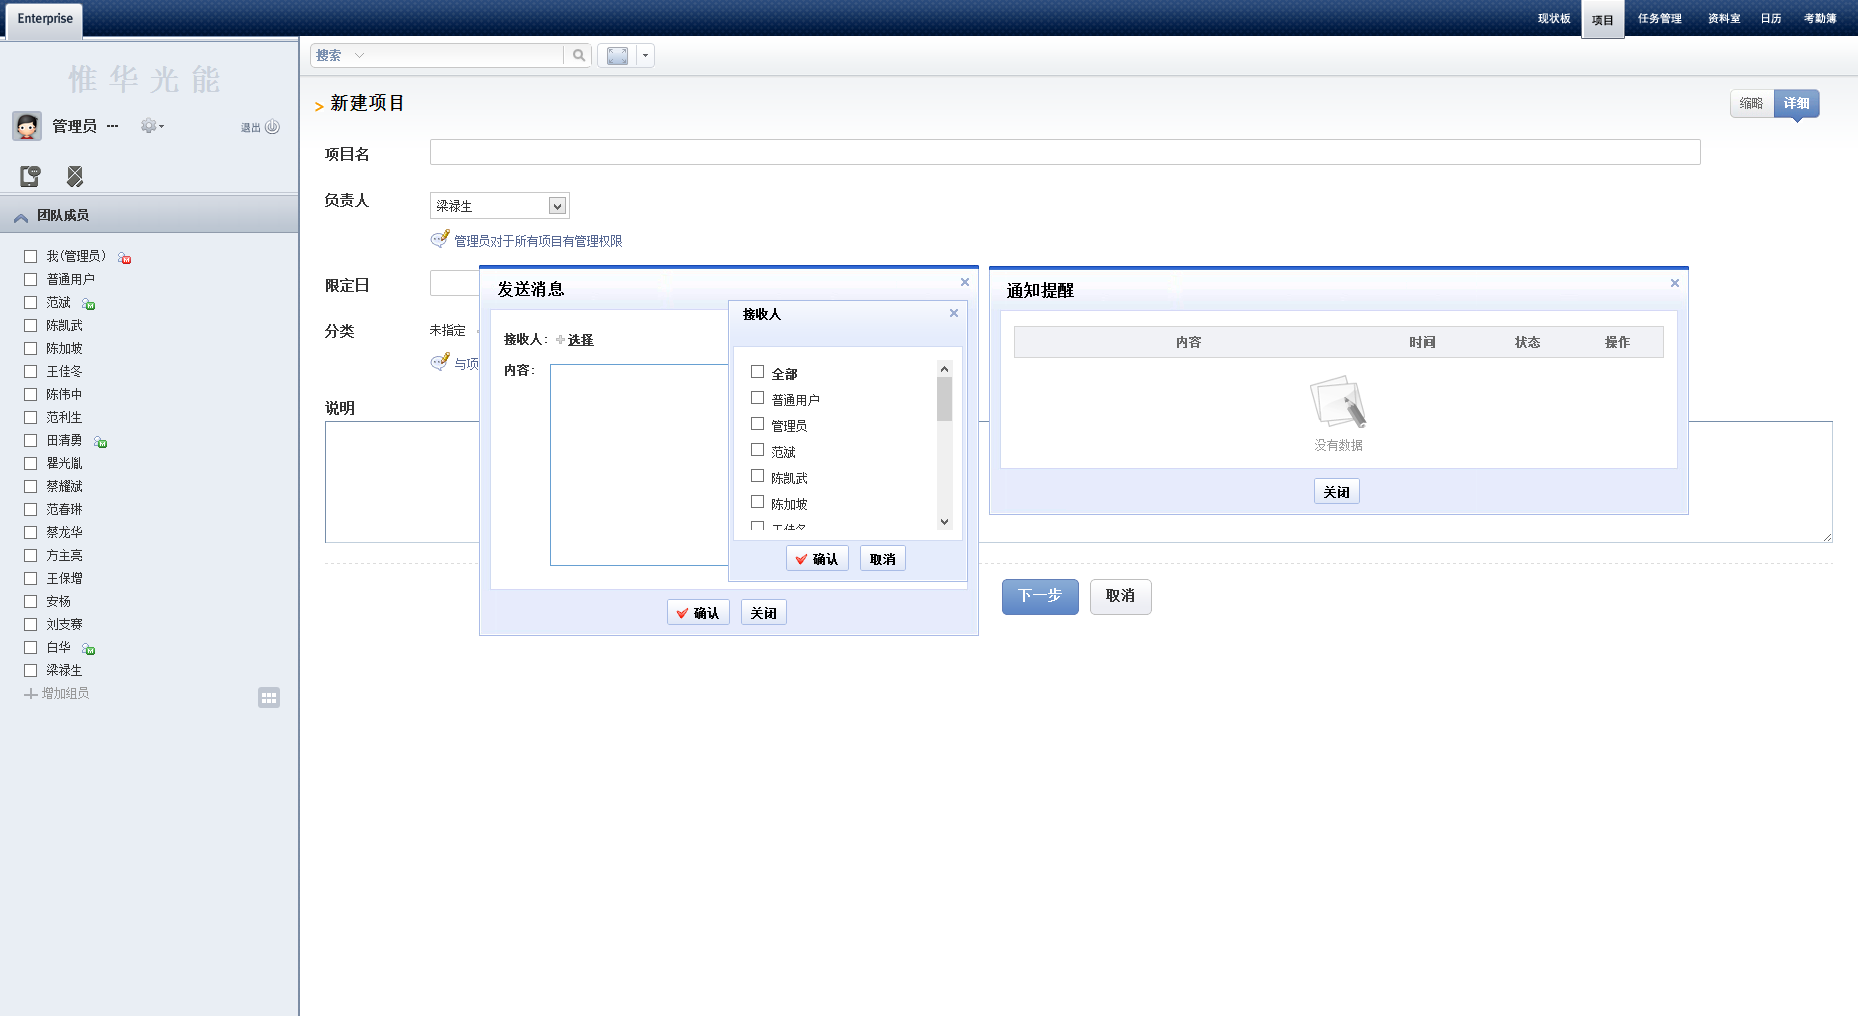Collapse the 团队成员 section
Screen dimensions: 1858x1016
click(x=21, y=216)
